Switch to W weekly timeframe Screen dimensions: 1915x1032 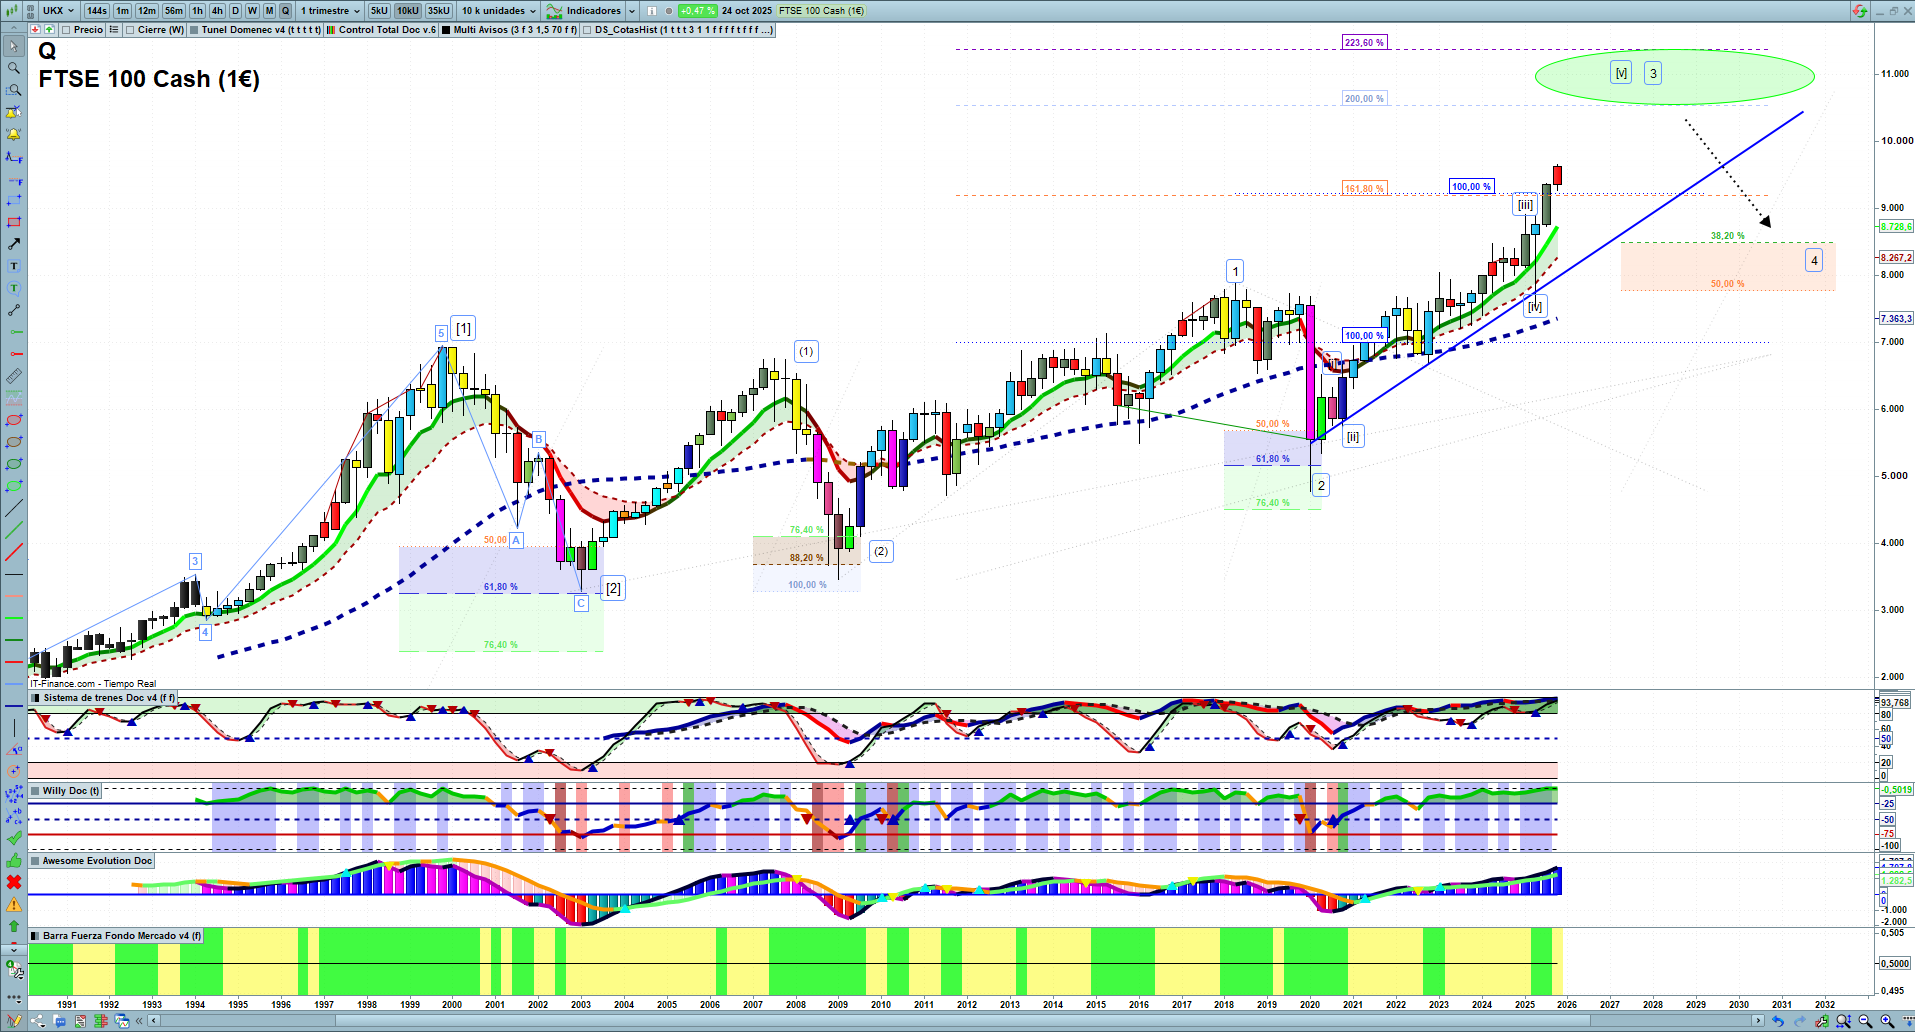[252, 11]
